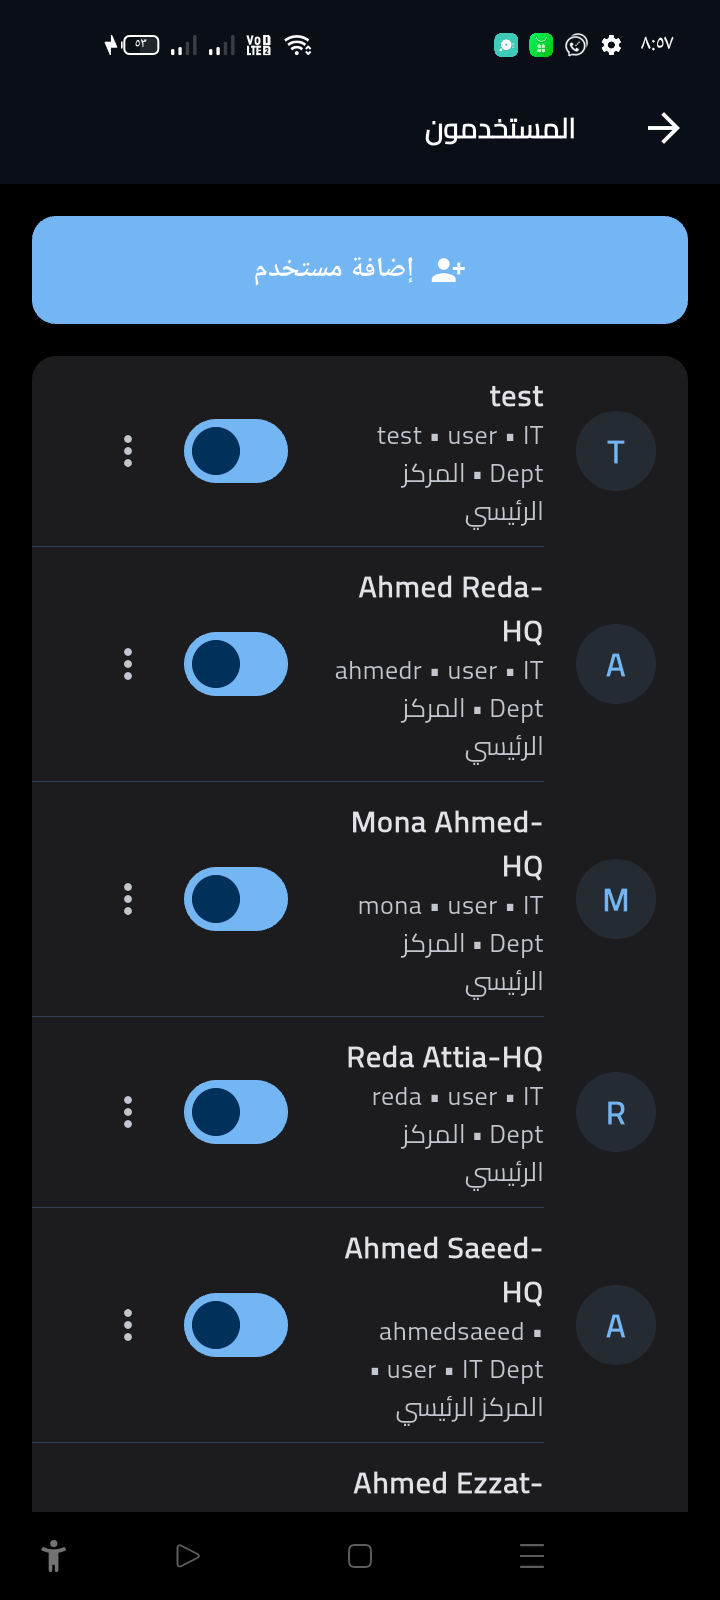This screenshot has width=720, height=1600.
Task: Tap the back arrow in header
Action: [663, 128]
